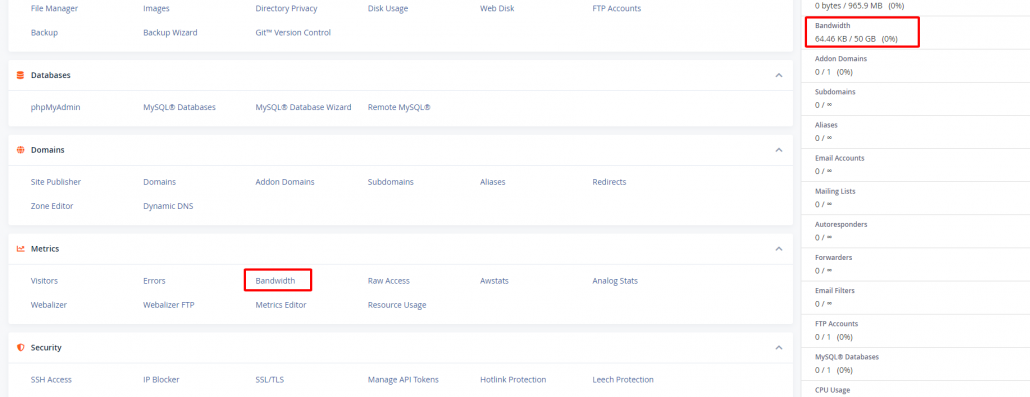
Task: Open Zone Editor
Action: tap(52, 206)
